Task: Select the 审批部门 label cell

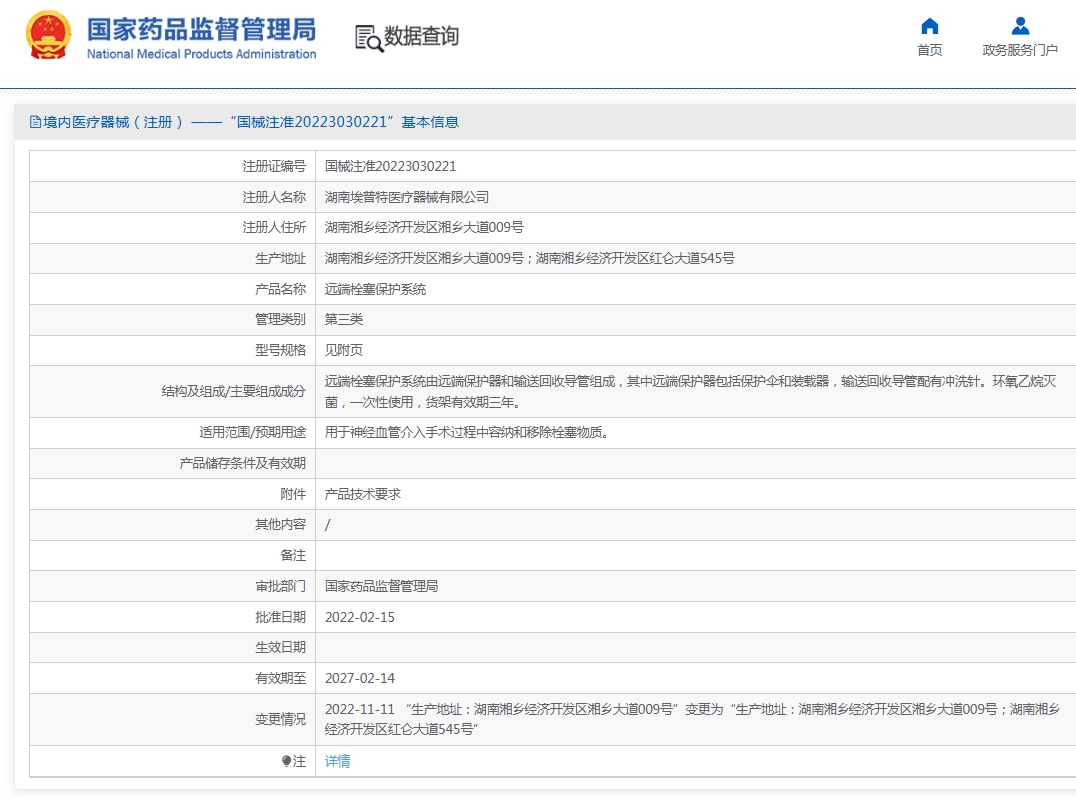Action: (172, 586)
